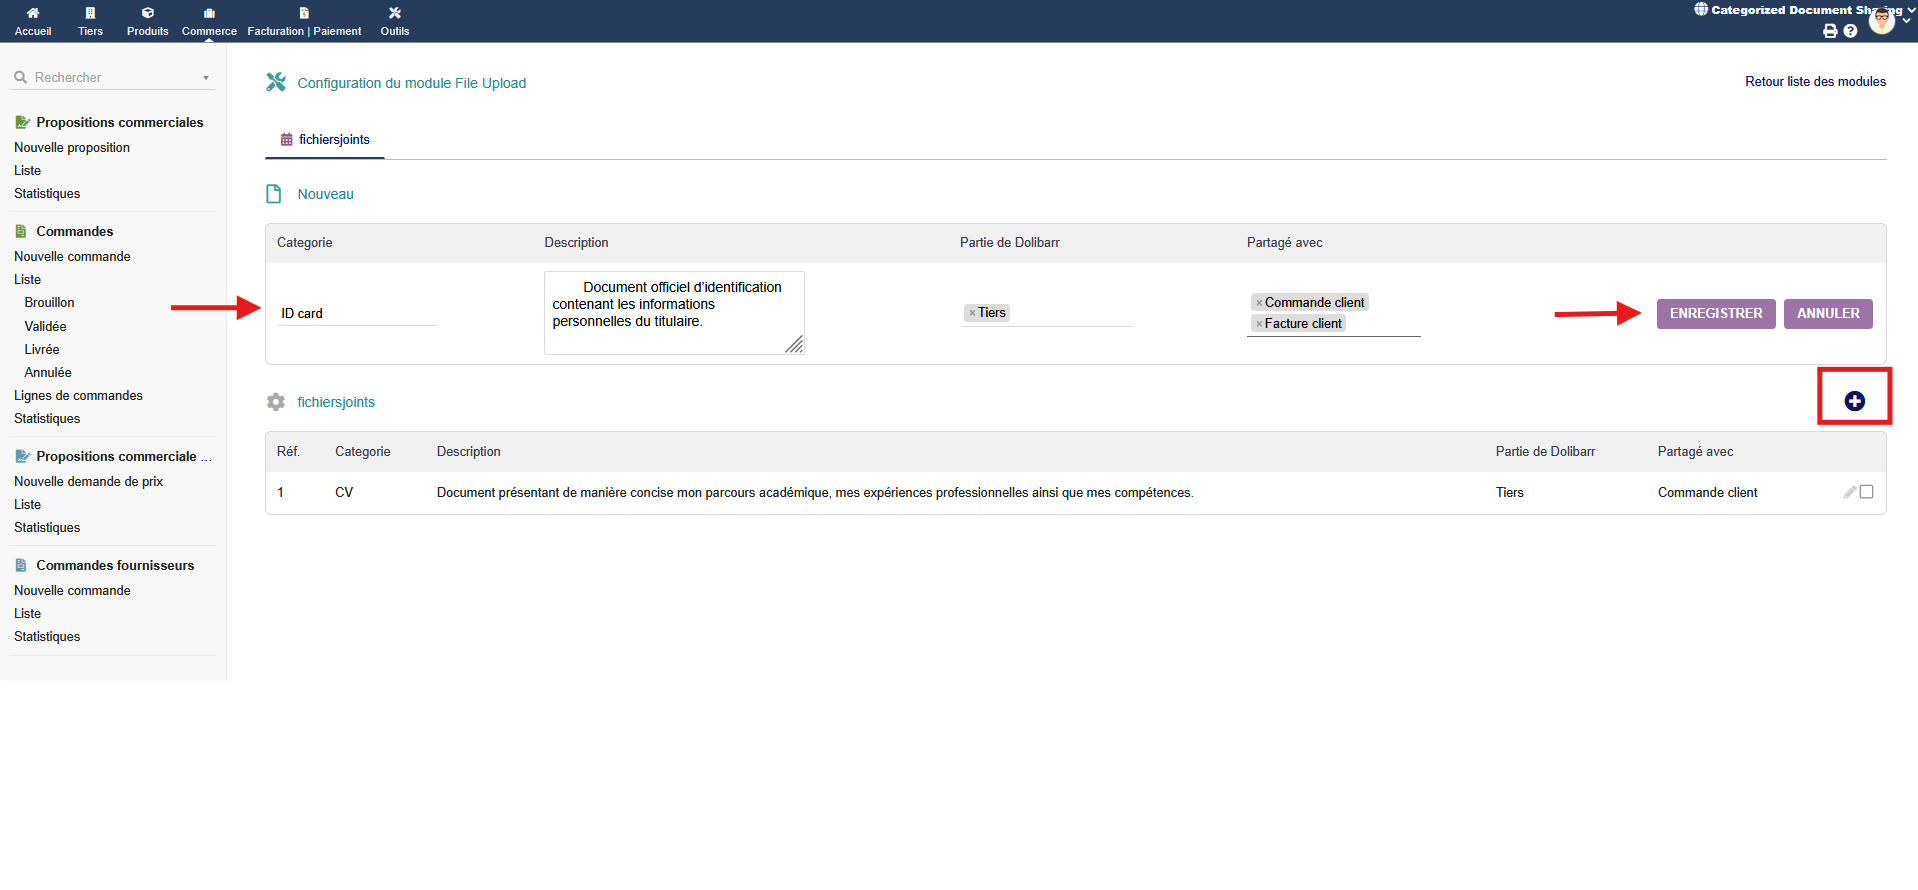Remove the Facture client tag
Screen dimensions: 1918x890
pos(1259,324)
